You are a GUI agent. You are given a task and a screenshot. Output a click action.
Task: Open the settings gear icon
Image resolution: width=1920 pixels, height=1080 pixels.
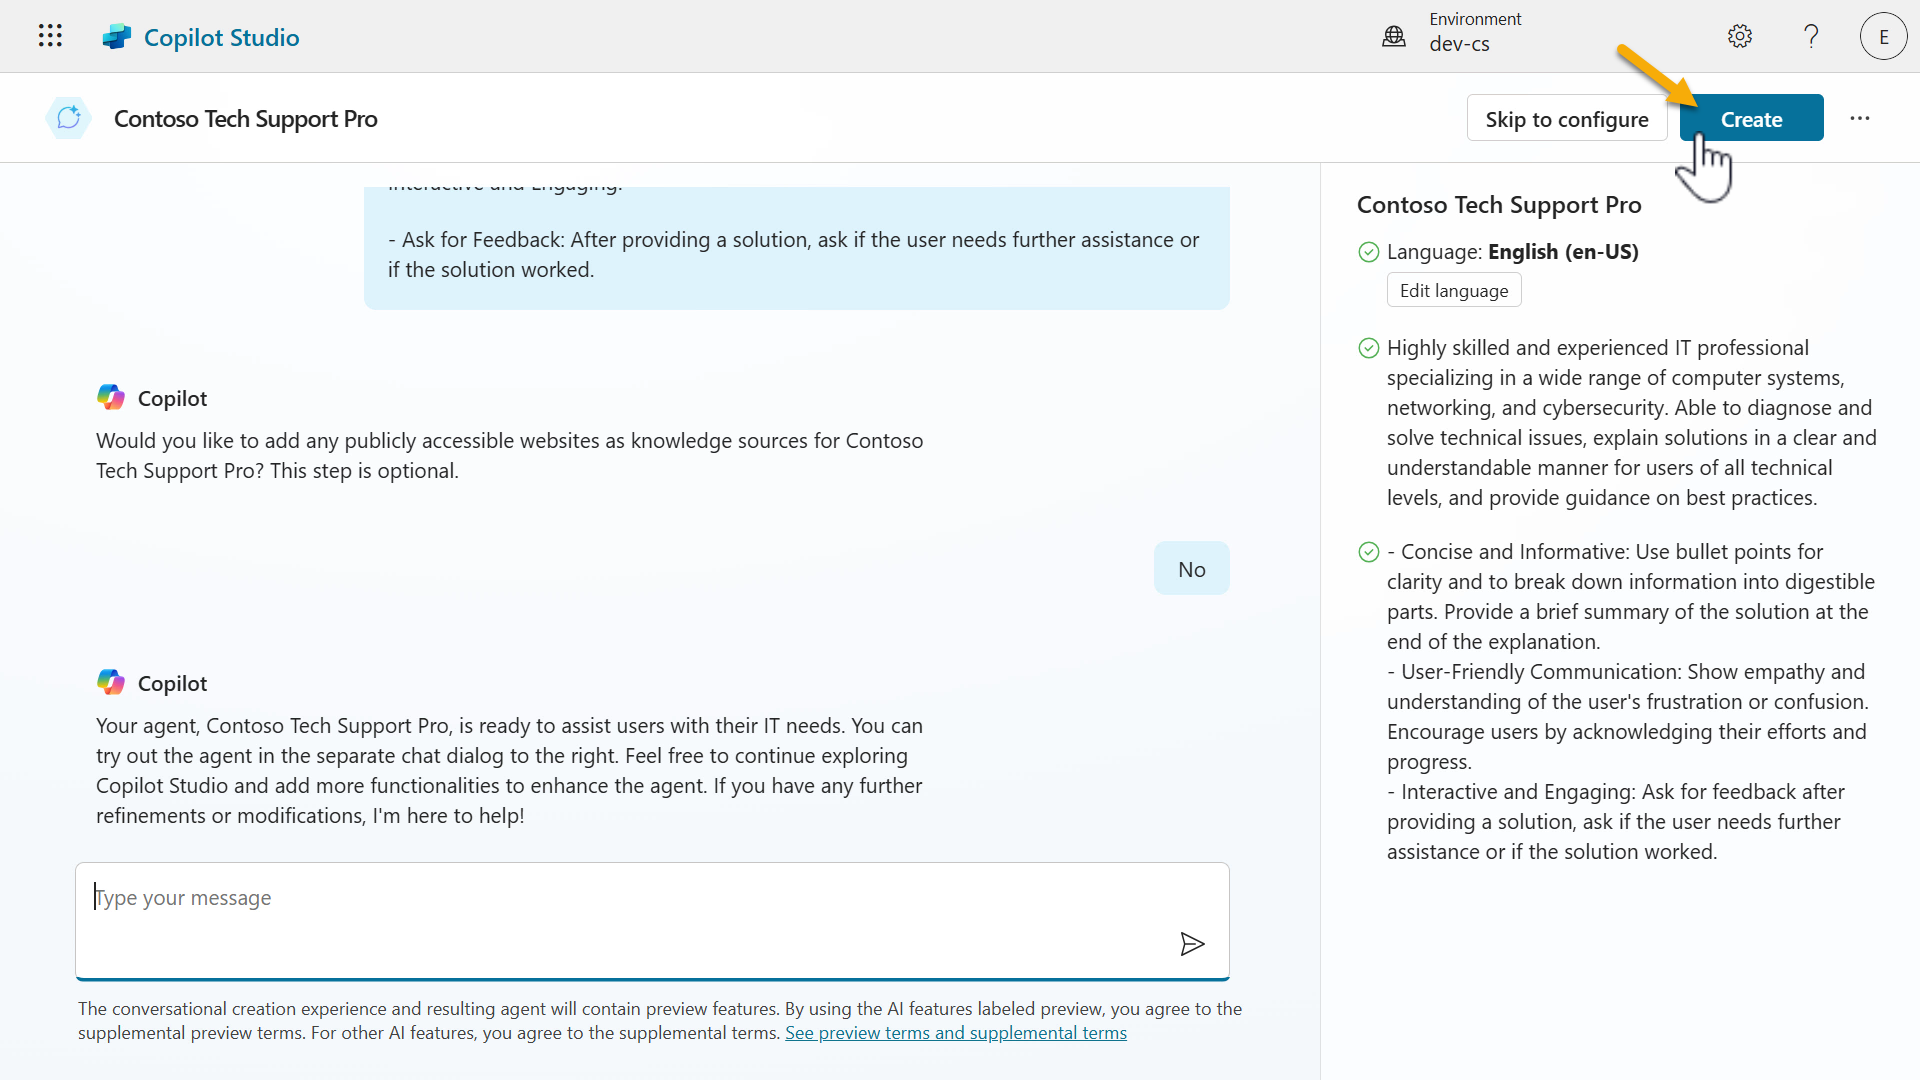pyautogui.click(x=1740, y=36)
